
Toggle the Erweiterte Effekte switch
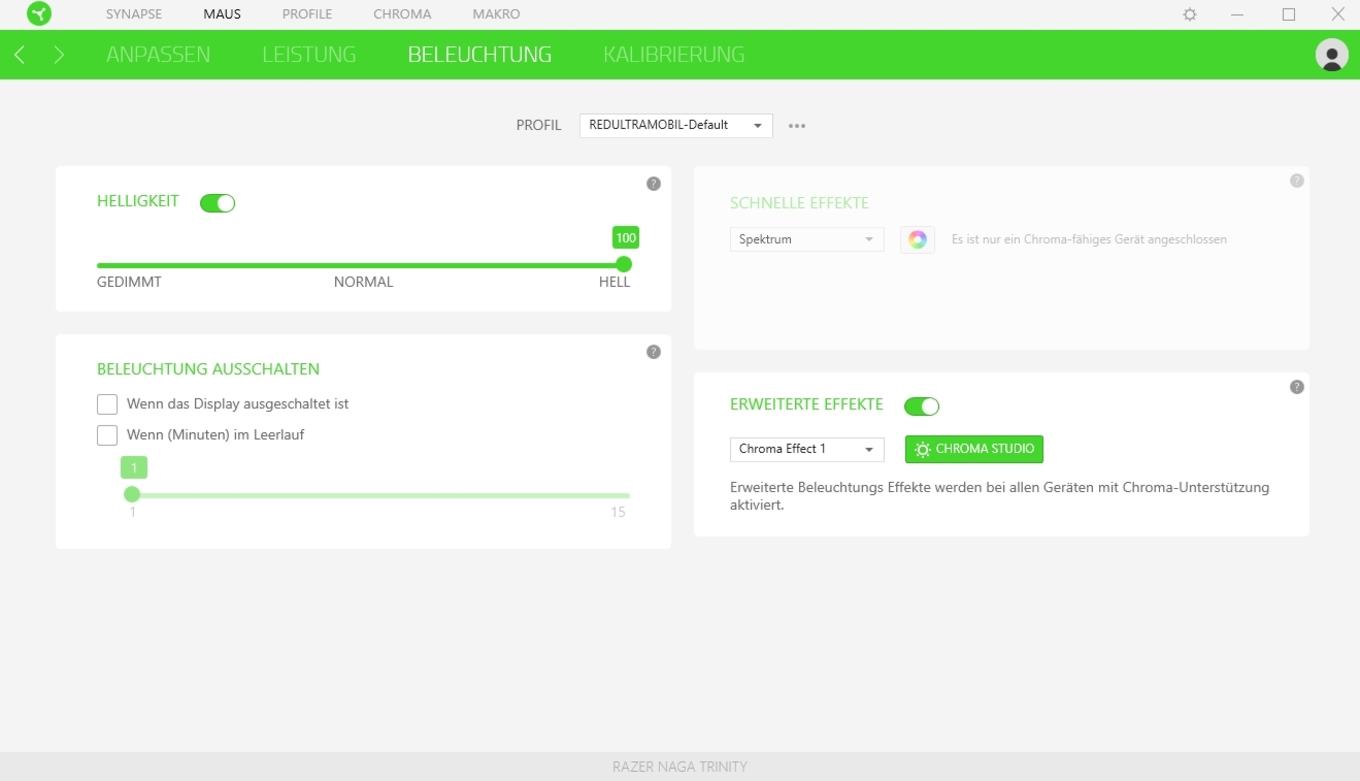tap(921, 406)
